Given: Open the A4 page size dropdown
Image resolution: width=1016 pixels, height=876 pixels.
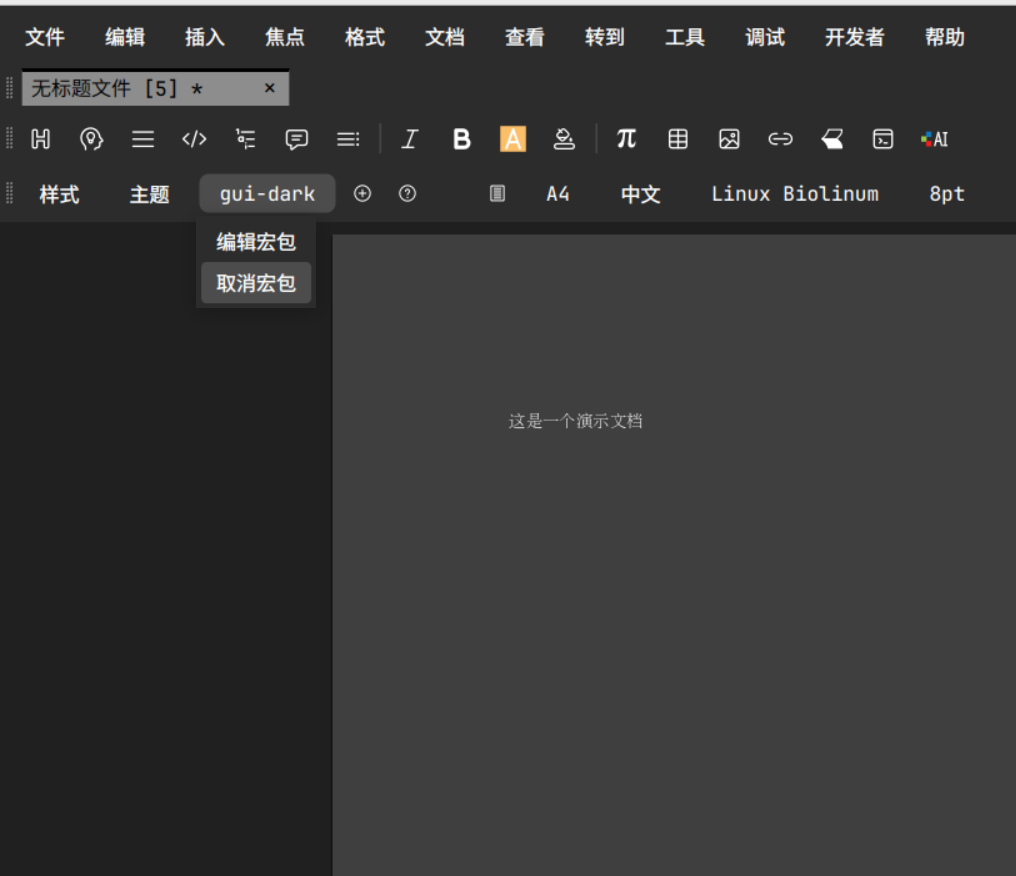Looking at the screenshot, I should click(557, 194).
